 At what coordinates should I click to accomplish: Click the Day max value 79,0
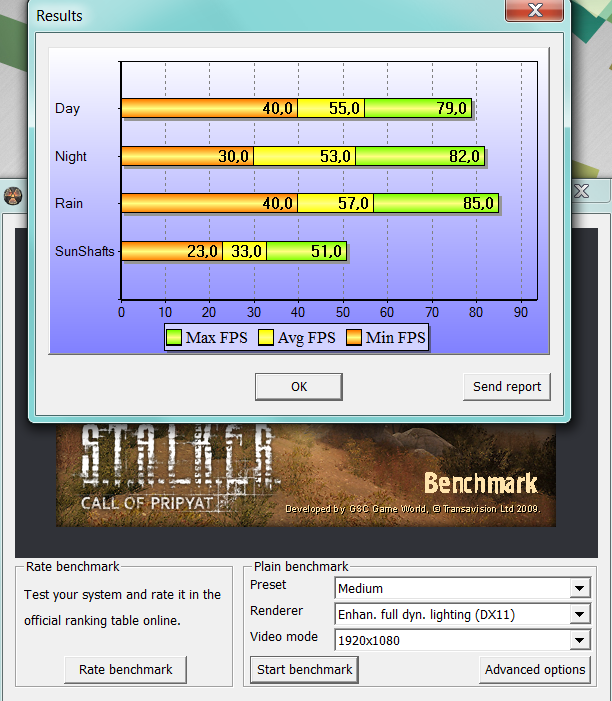[452, 108]
